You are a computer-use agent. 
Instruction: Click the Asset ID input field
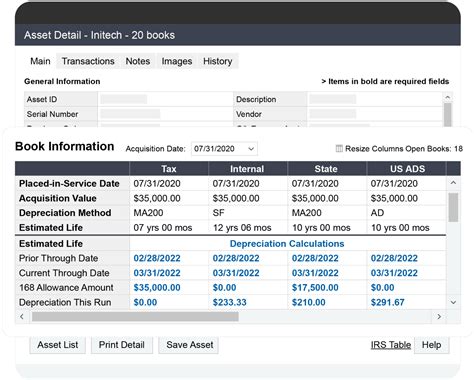(124, 99)
